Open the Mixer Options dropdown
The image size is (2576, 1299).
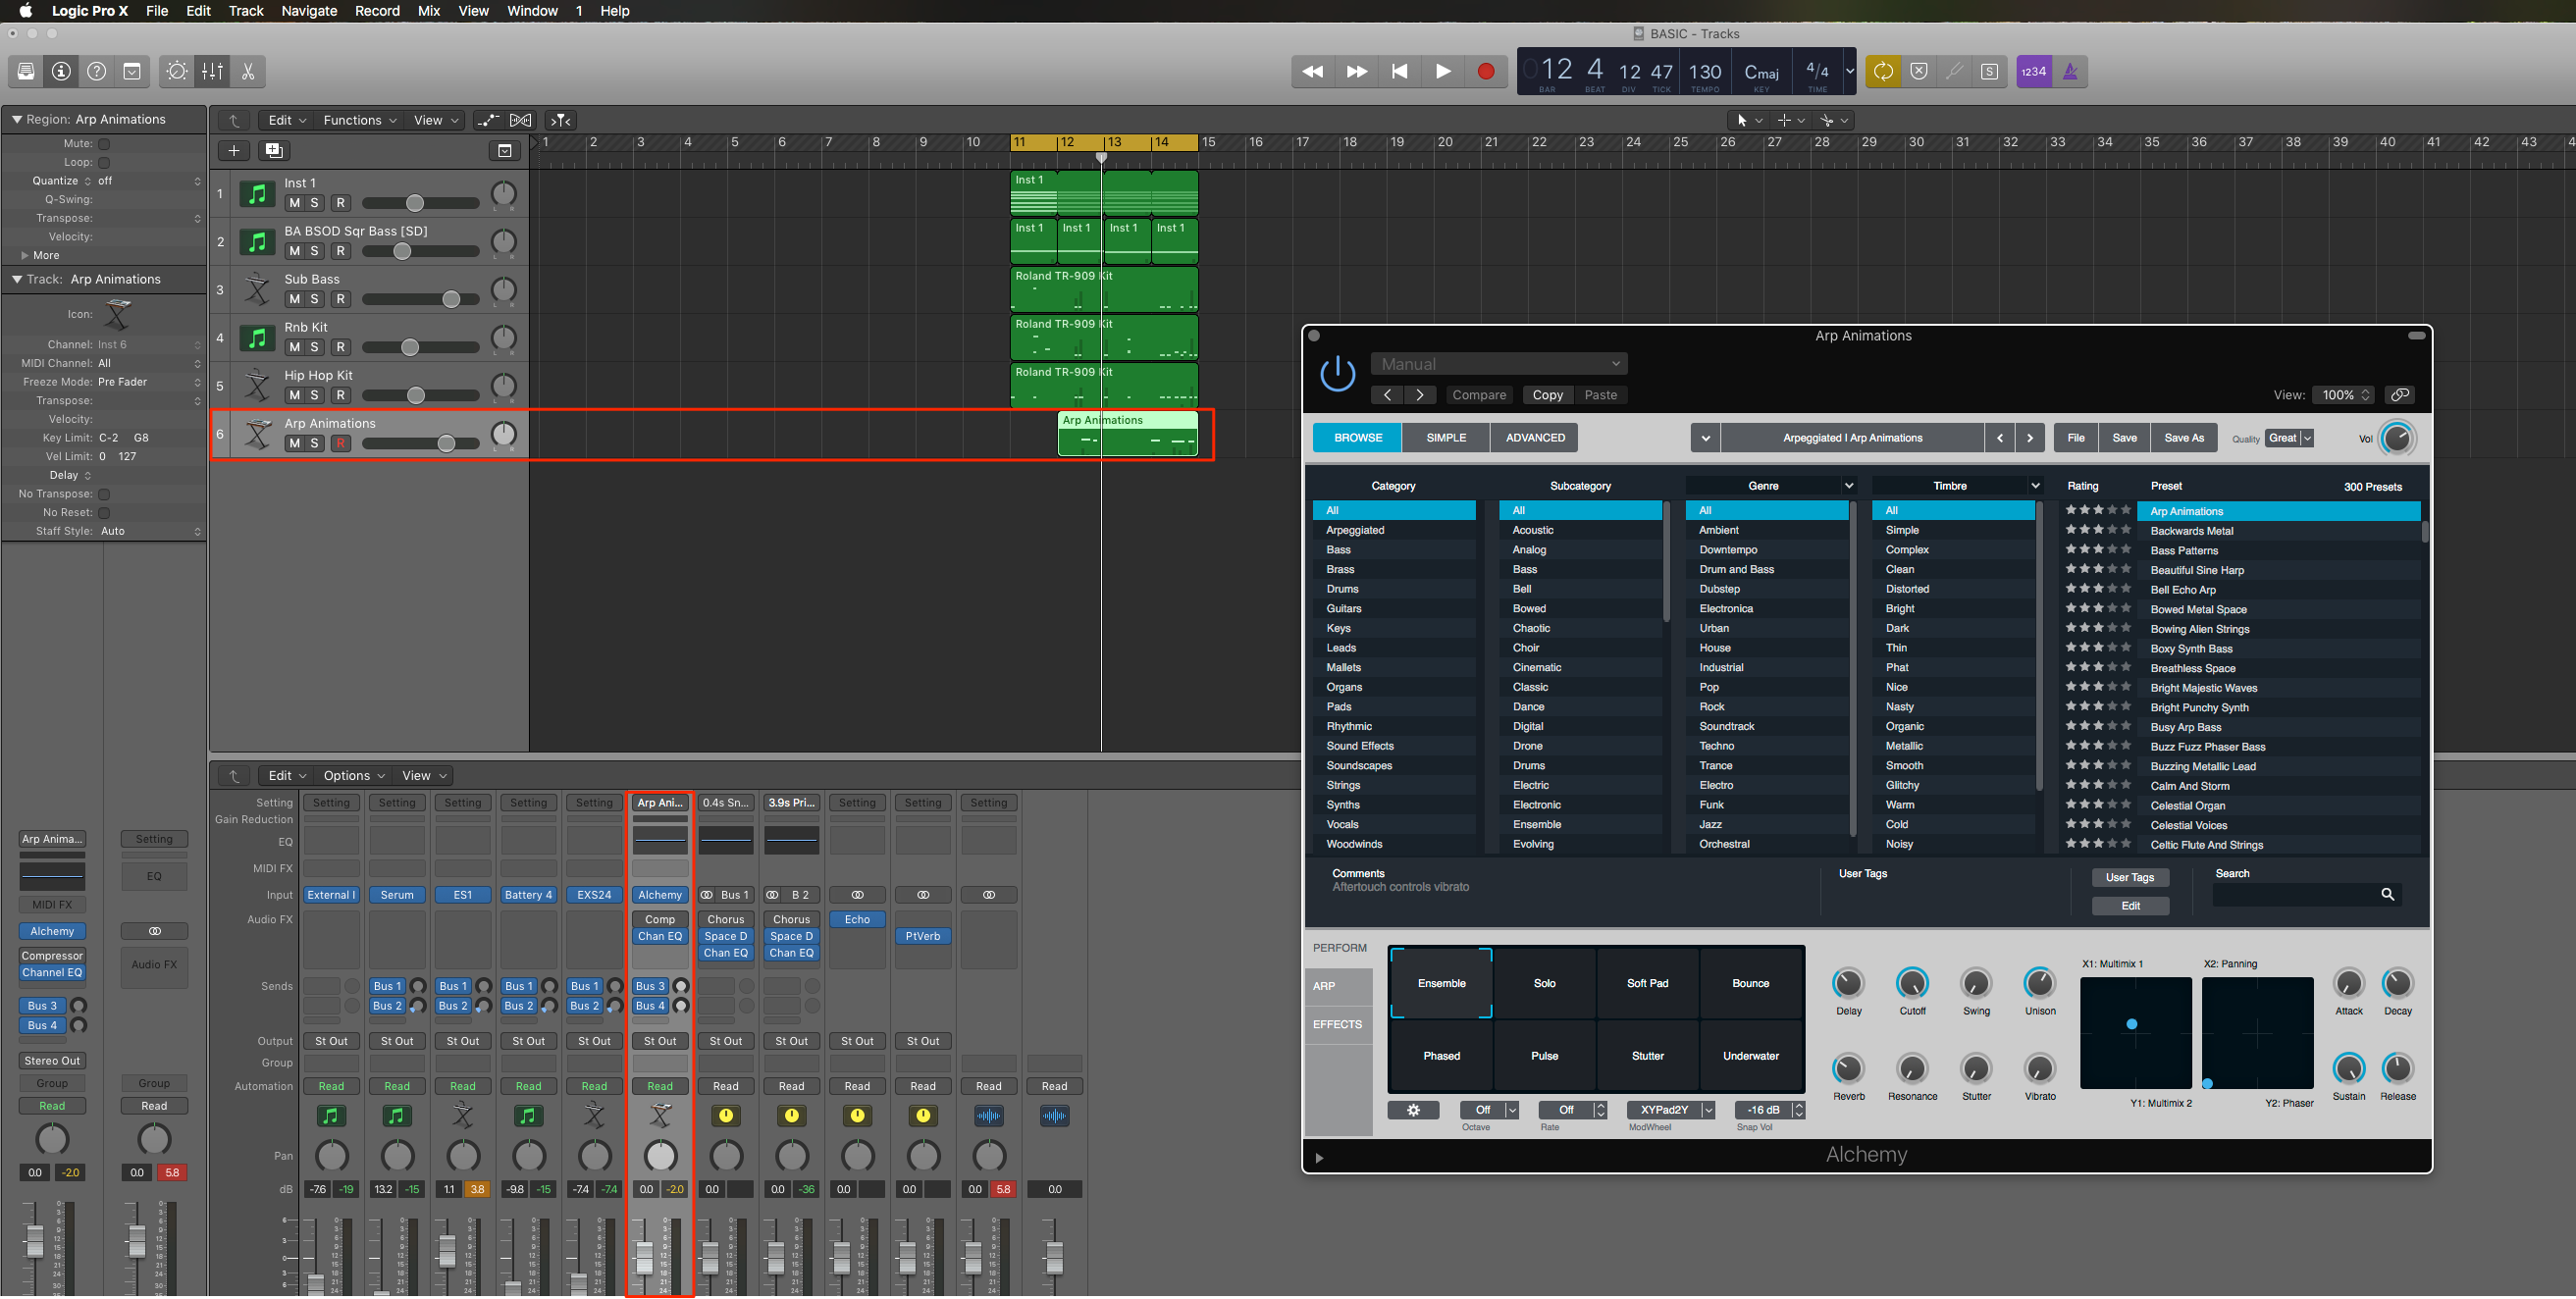coord(354,776)
